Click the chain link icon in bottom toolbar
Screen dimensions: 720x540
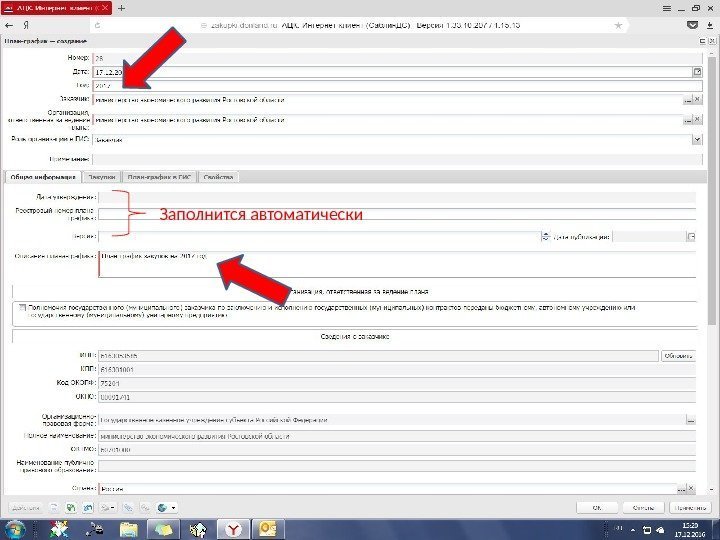point(145,508)
